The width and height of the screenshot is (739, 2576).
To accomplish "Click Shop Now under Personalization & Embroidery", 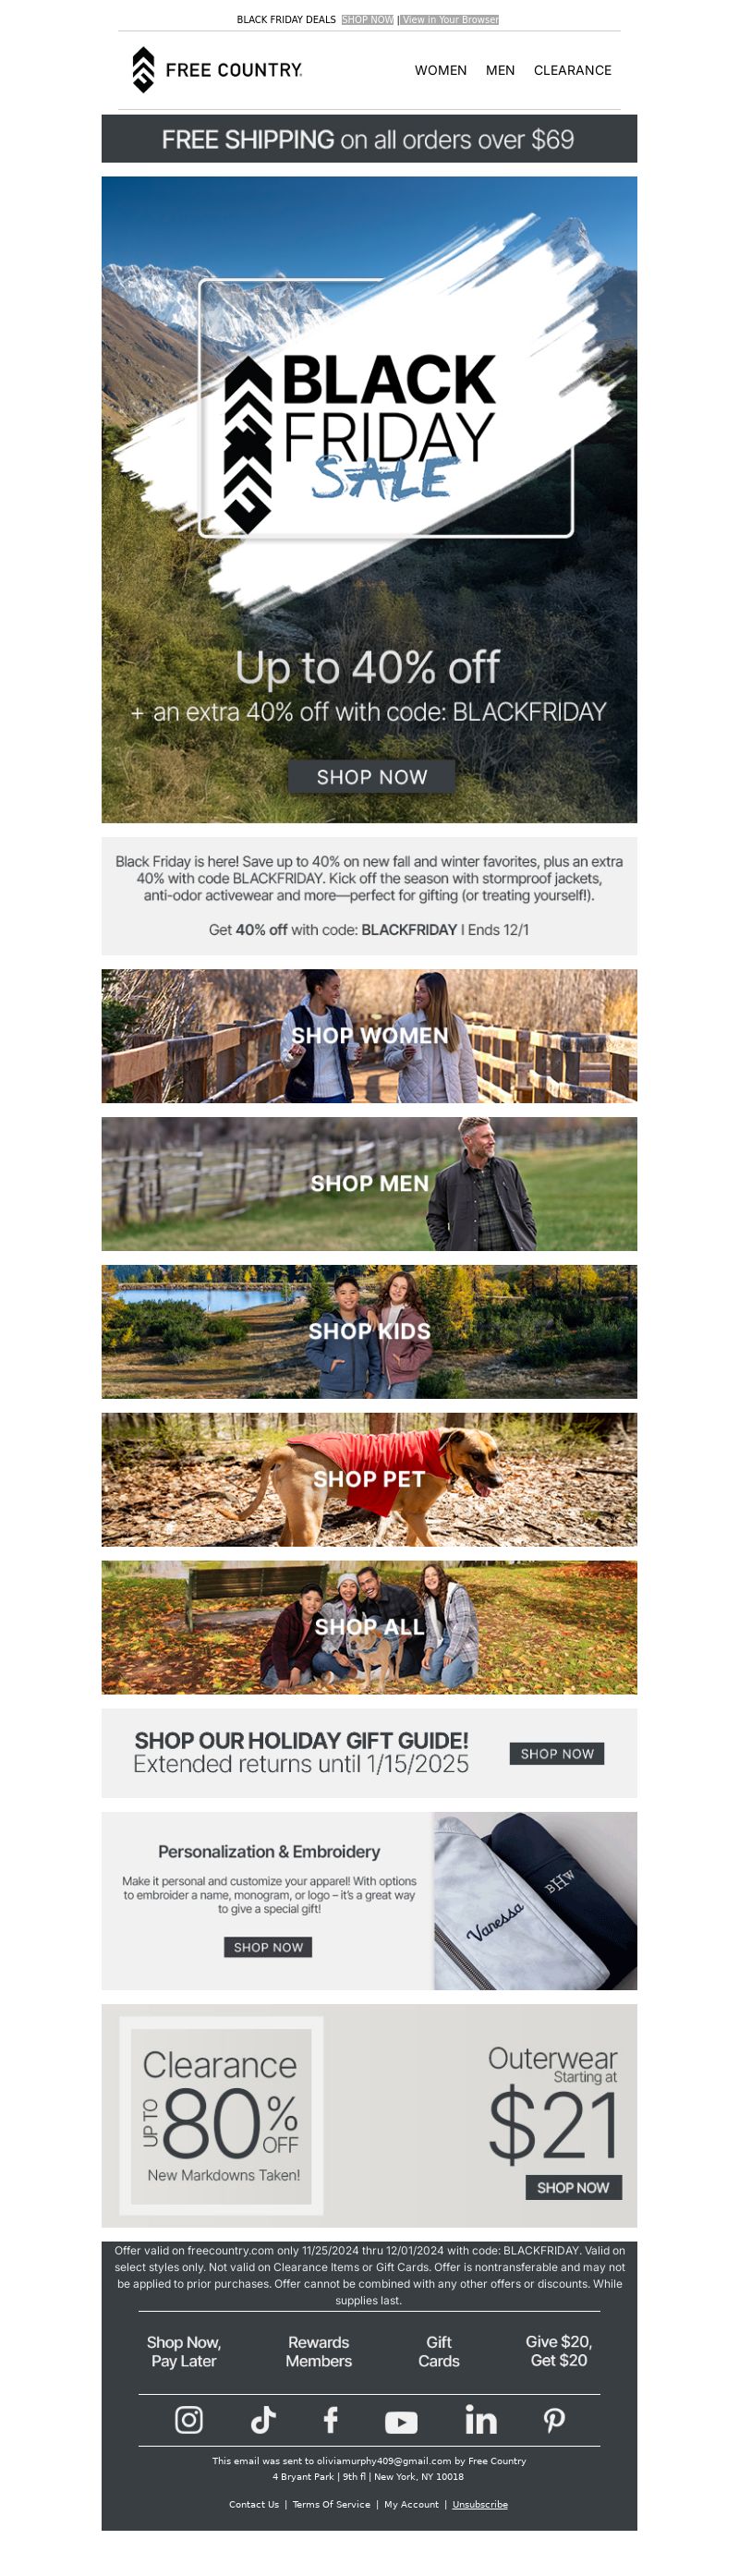I will pos(268,1947).
